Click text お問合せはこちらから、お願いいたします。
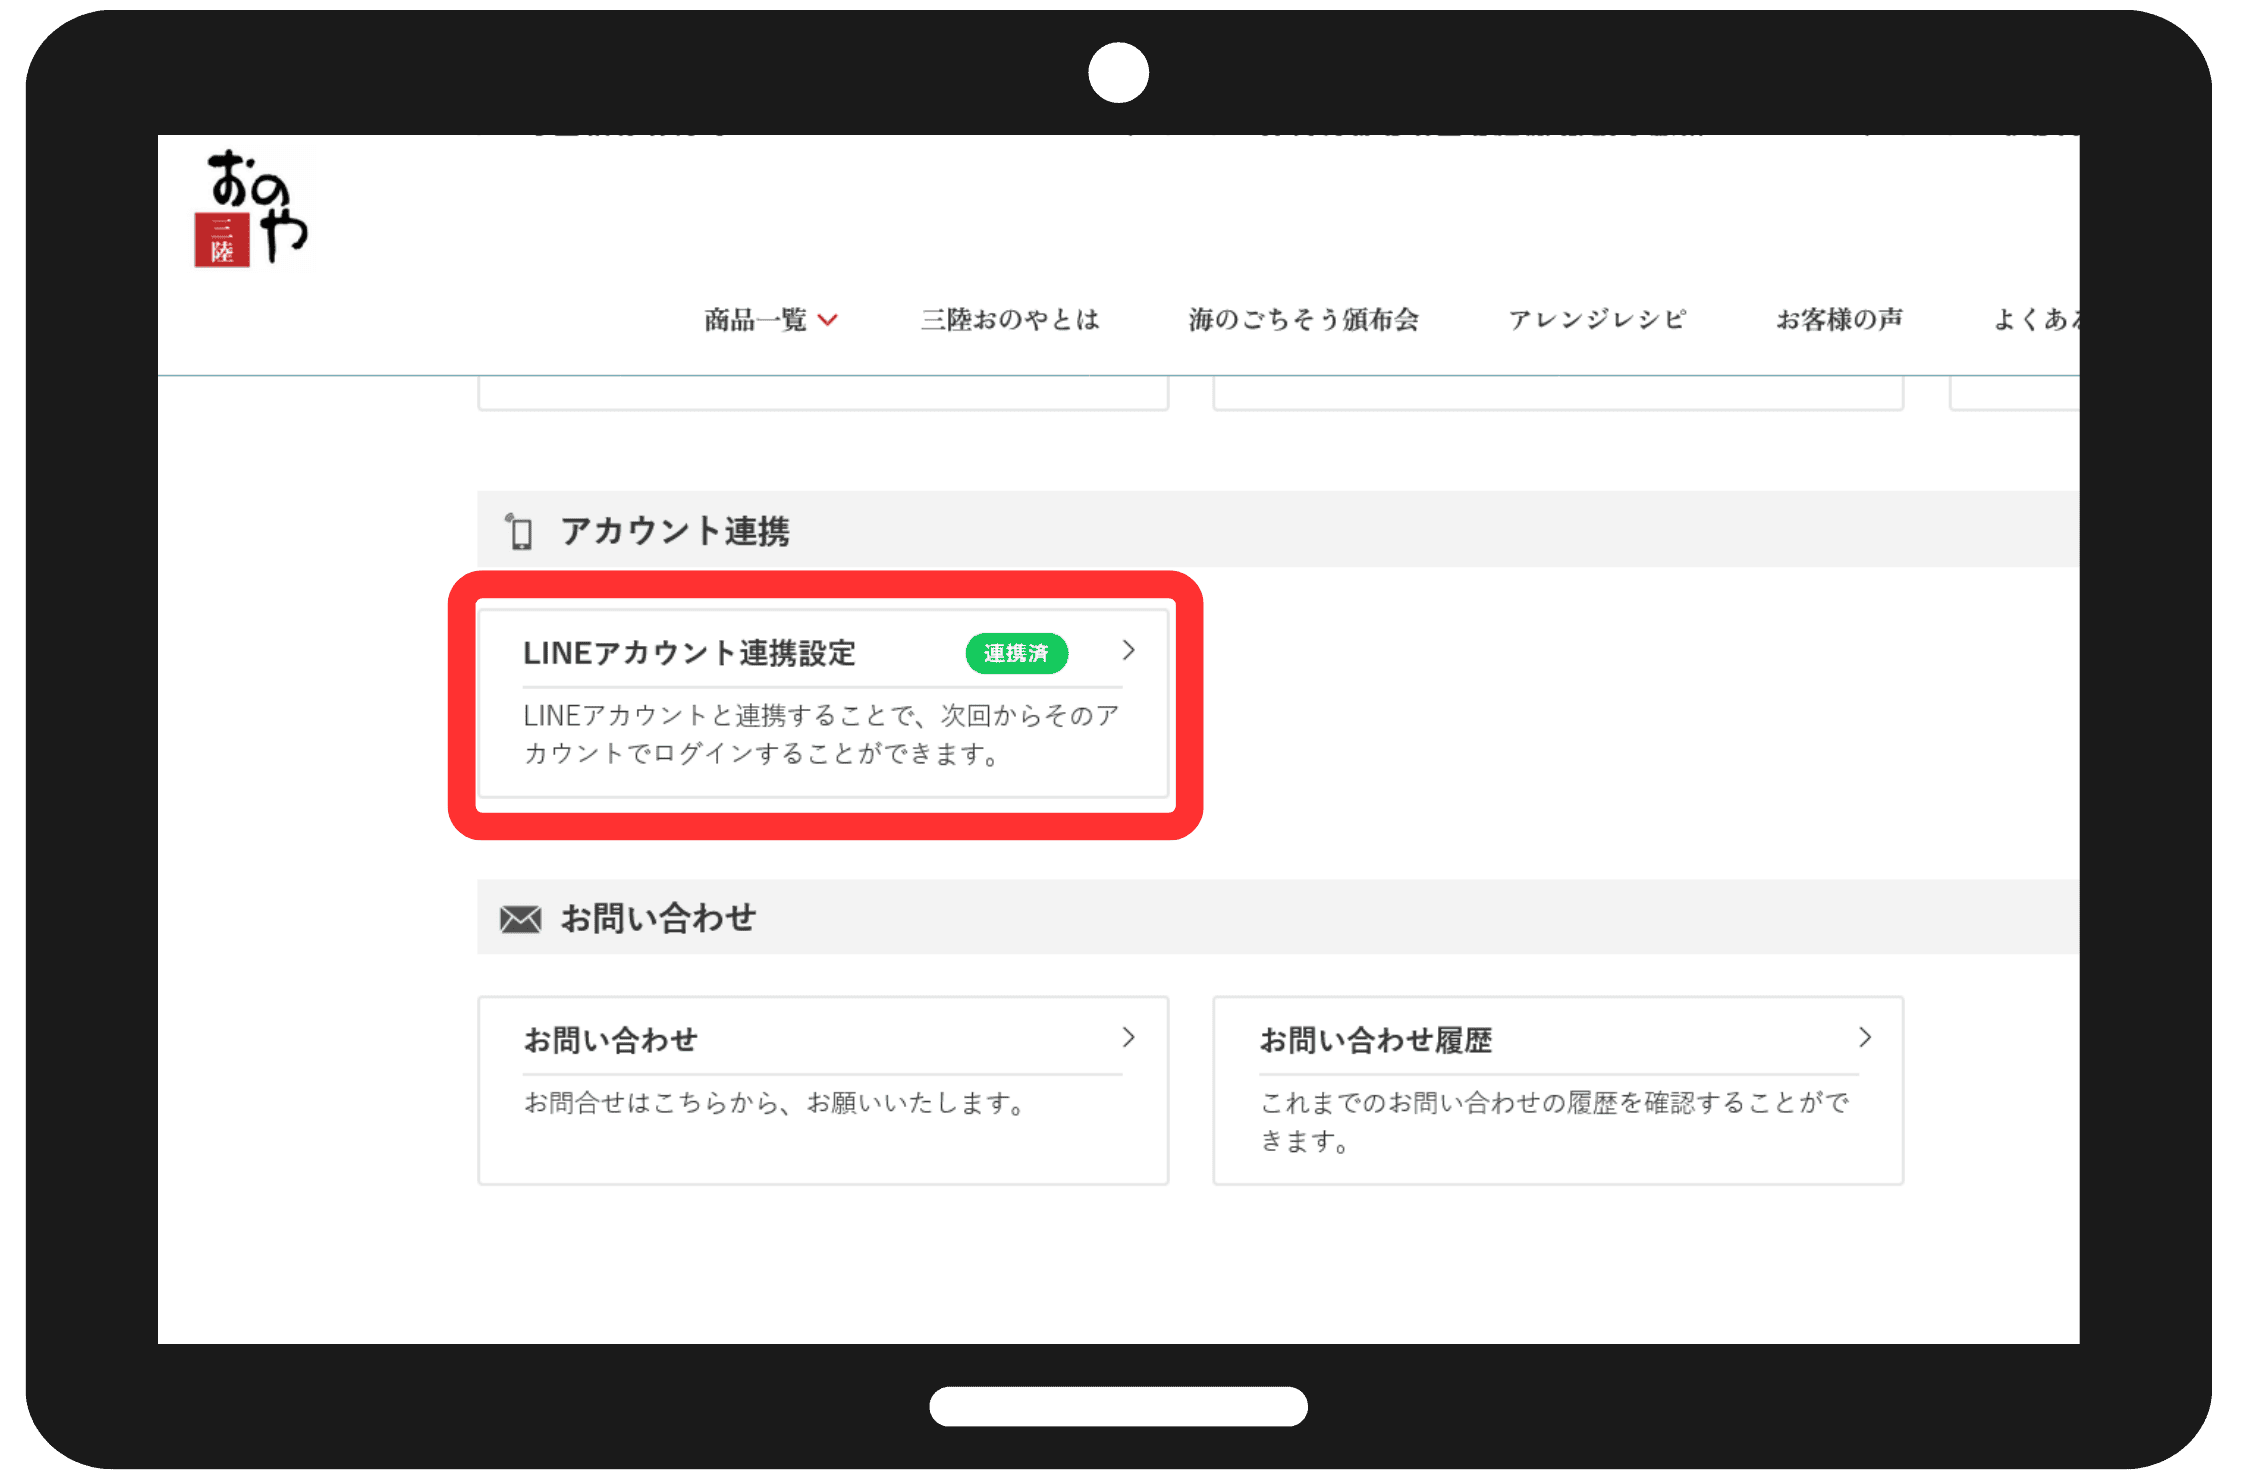This screenshot has height=1478, width=2245. pos(777,1103)
